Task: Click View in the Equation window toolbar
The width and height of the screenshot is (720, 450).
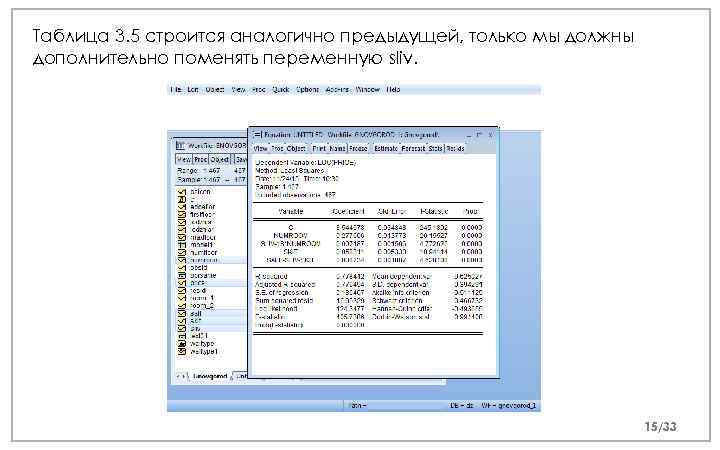Action: pyautogui.click(x=260, y=148)
